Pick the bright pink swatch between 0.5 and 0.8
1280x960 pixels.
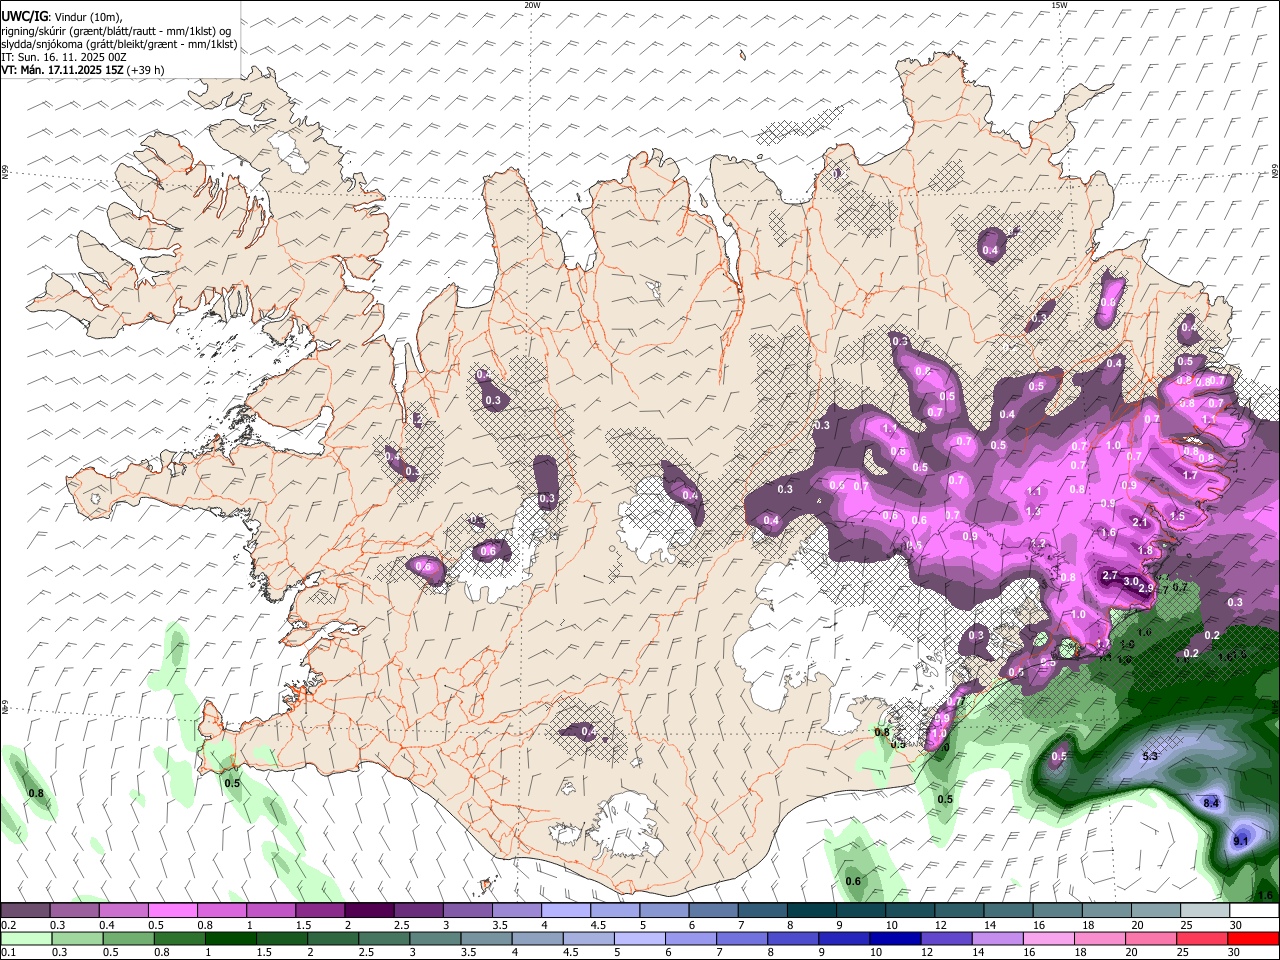coord(172,910)
